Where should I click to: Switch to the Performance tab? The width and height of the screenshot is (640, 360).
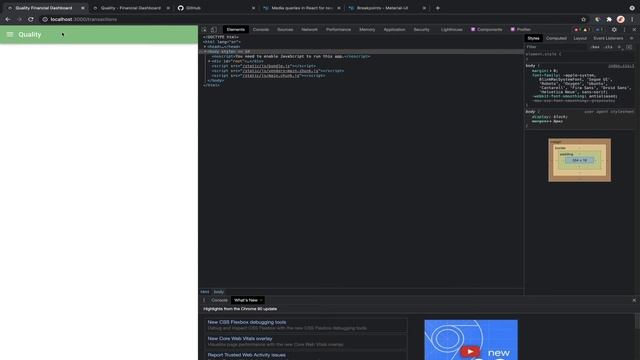pyautogui.click(x=338, y=29)
